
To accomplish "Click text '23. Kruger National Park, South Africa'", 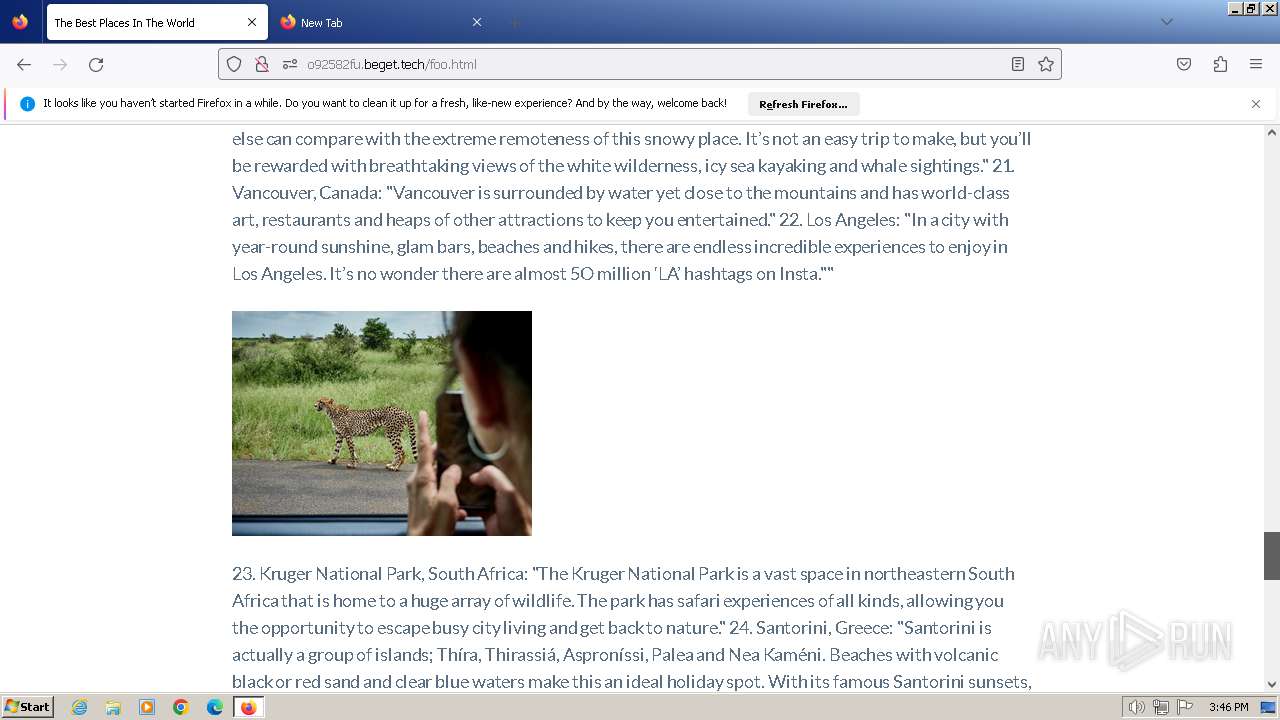I will [380, 574].
